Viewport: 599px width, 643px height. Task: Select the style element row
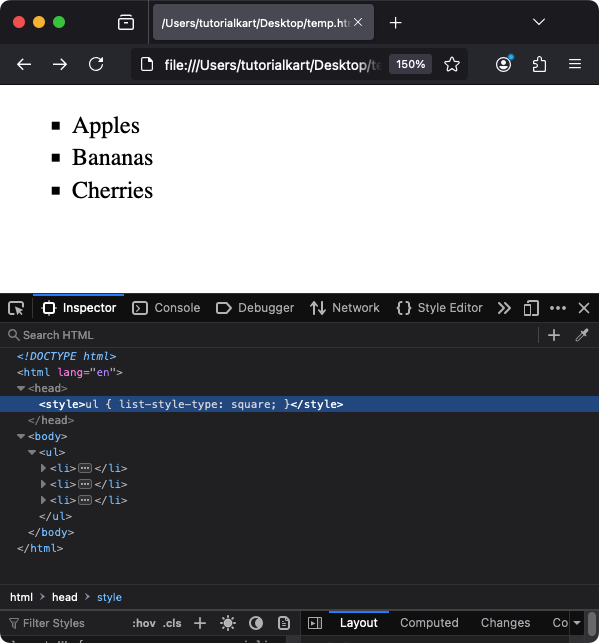pos(299,404)
